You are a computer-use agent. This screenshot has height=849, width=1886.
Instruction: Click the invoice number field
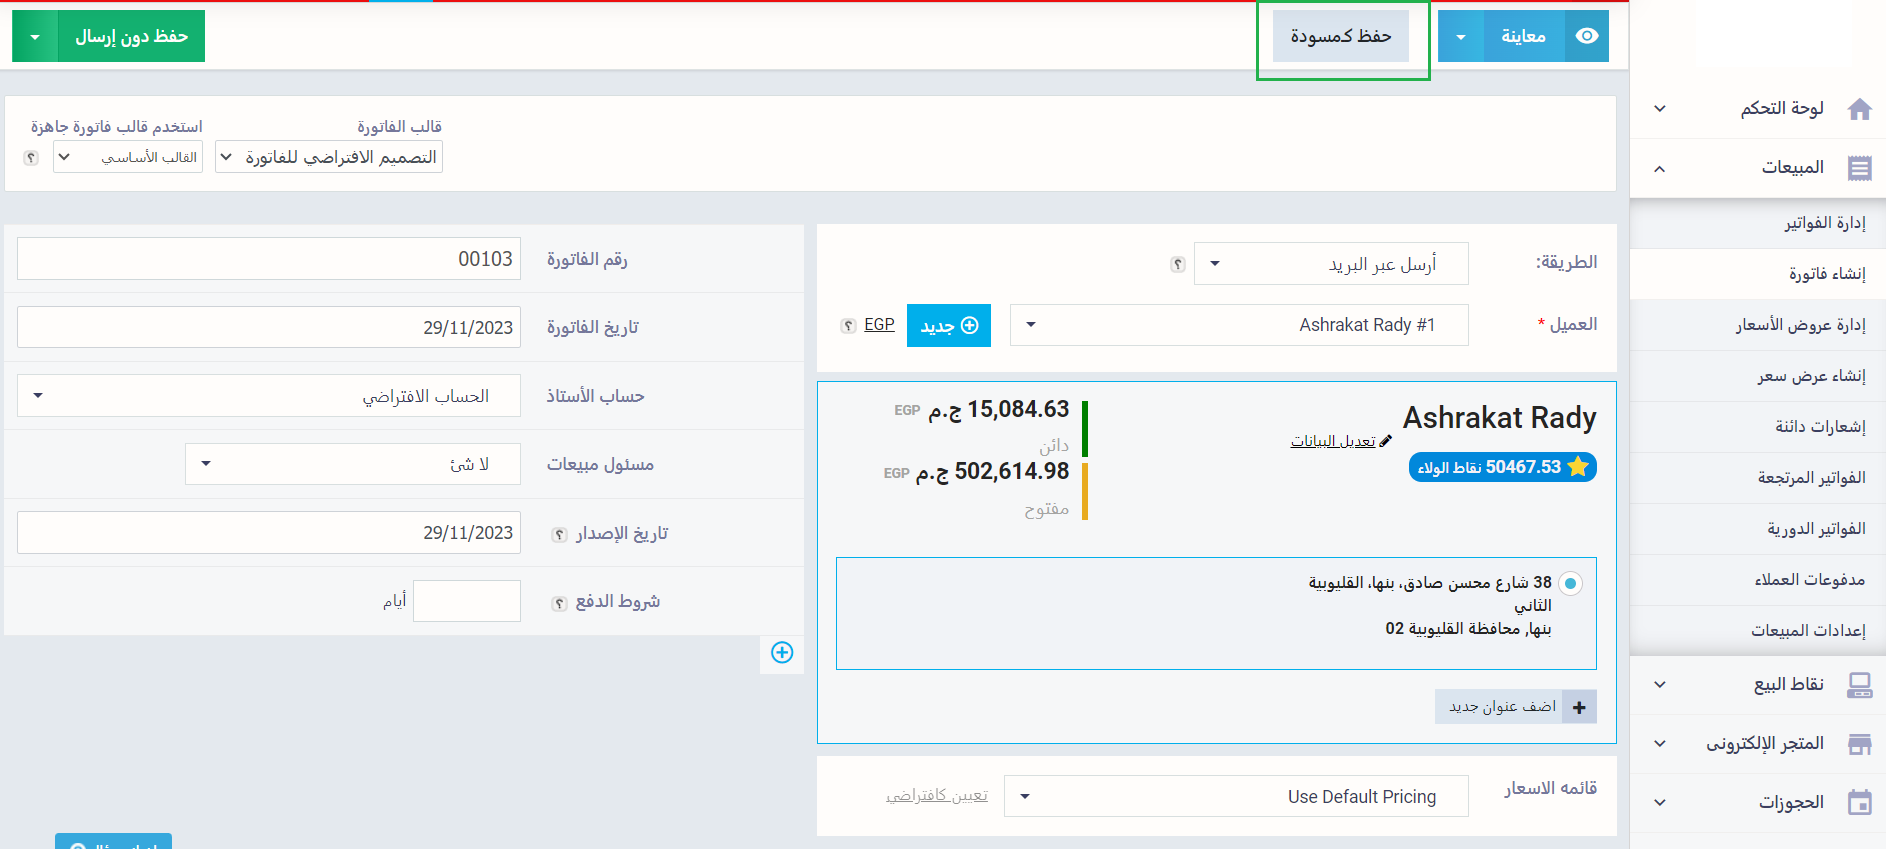pyautogui.click(x=268, y=259)
